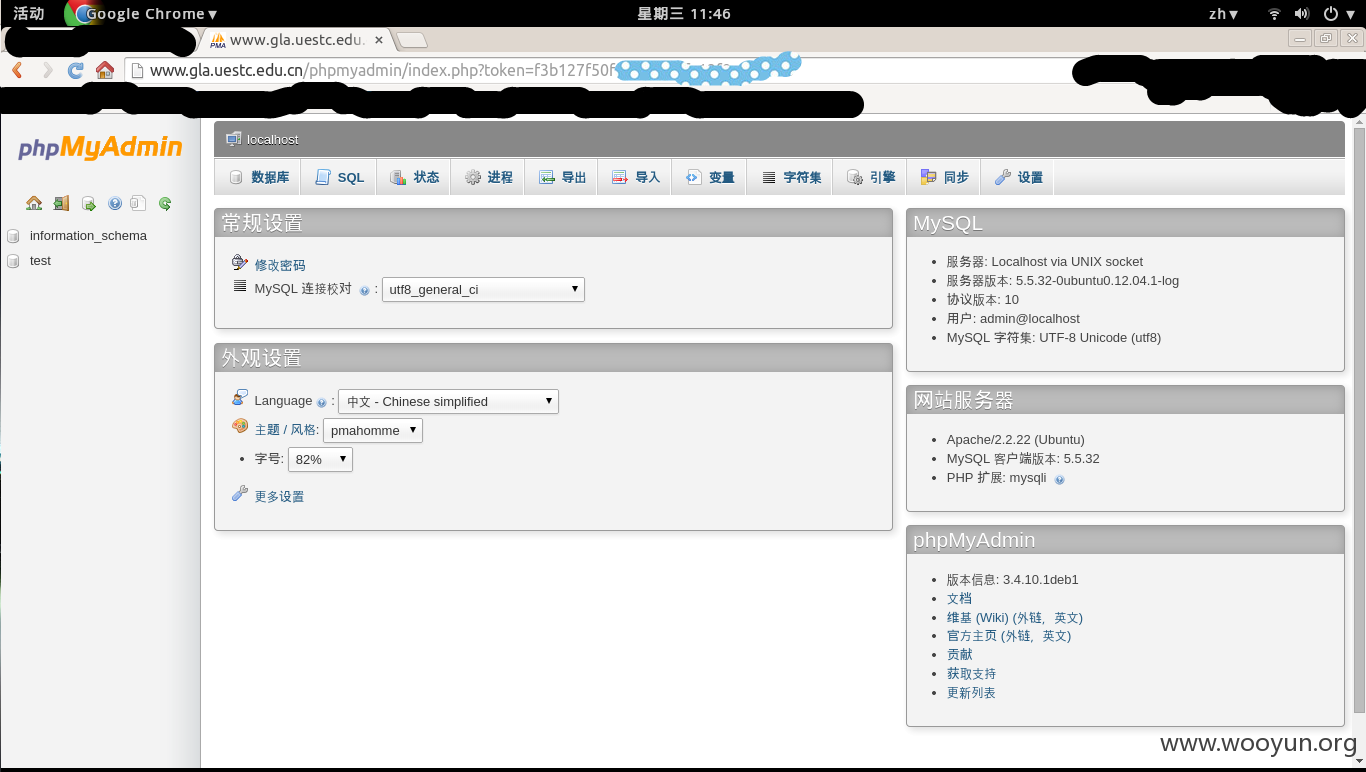
Task: Open the 导出 tab
Action: [562, 177]
